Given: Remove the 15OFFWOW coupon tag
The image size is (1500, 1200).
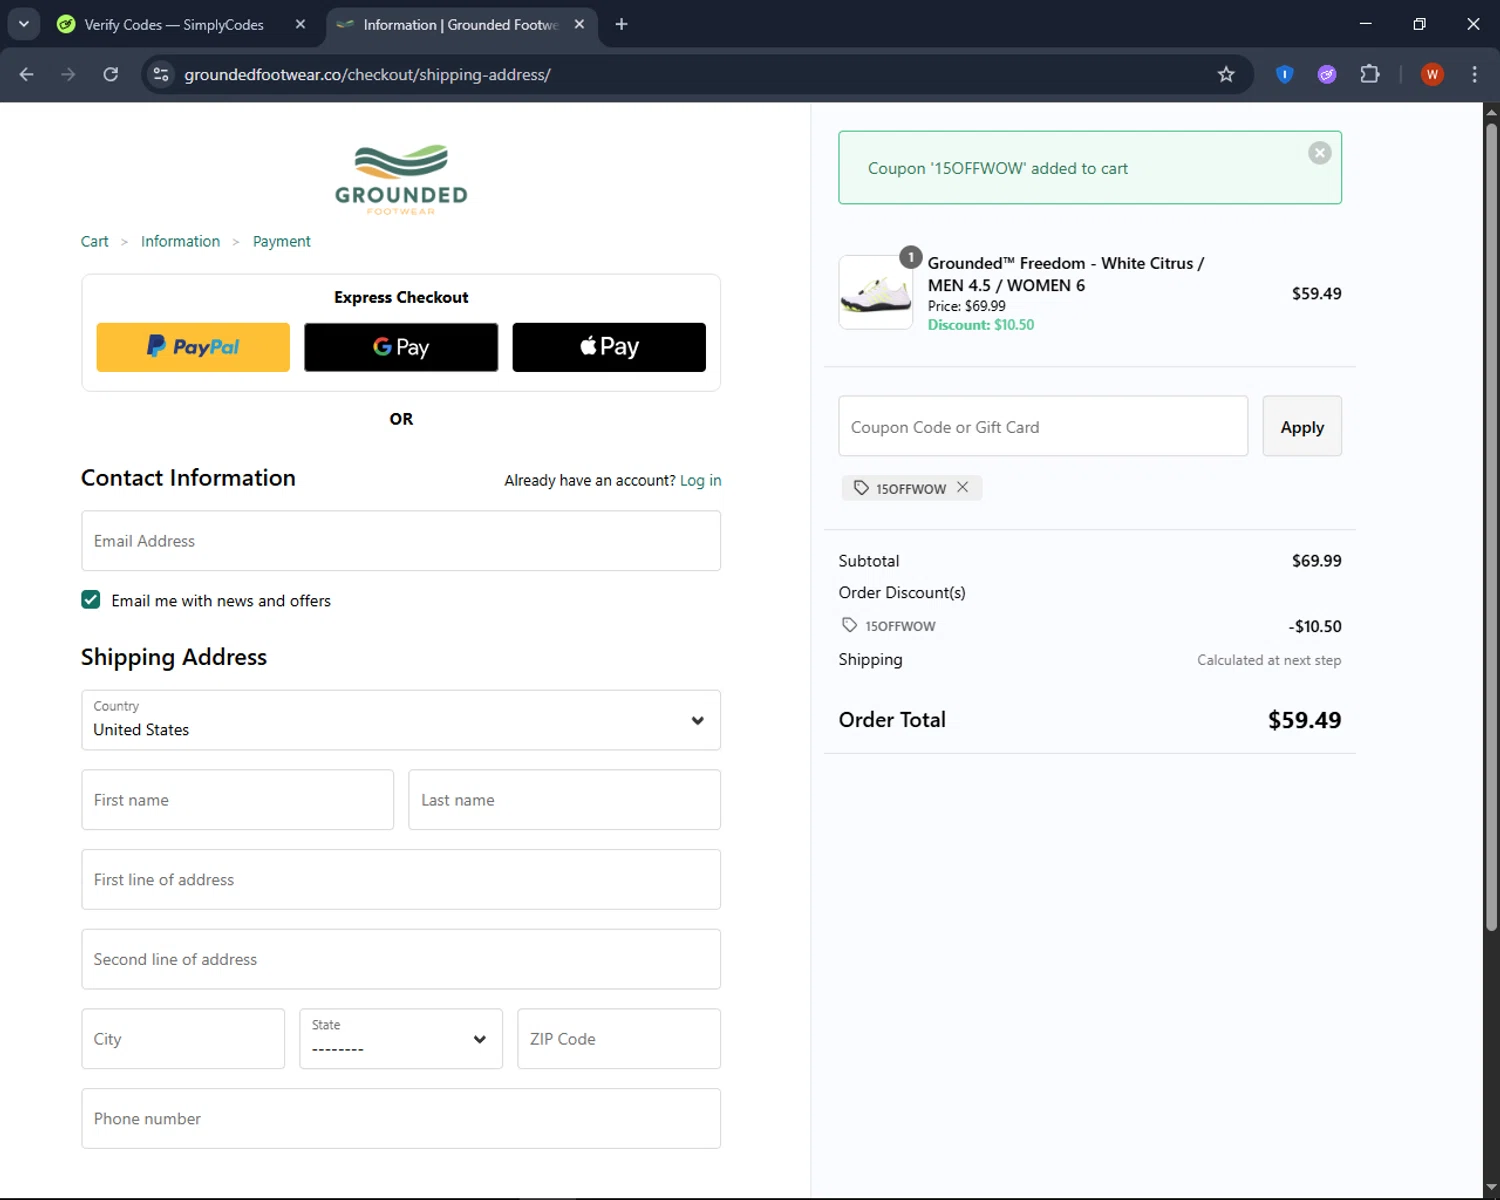Looking at the screenshot, I should 962,487.
